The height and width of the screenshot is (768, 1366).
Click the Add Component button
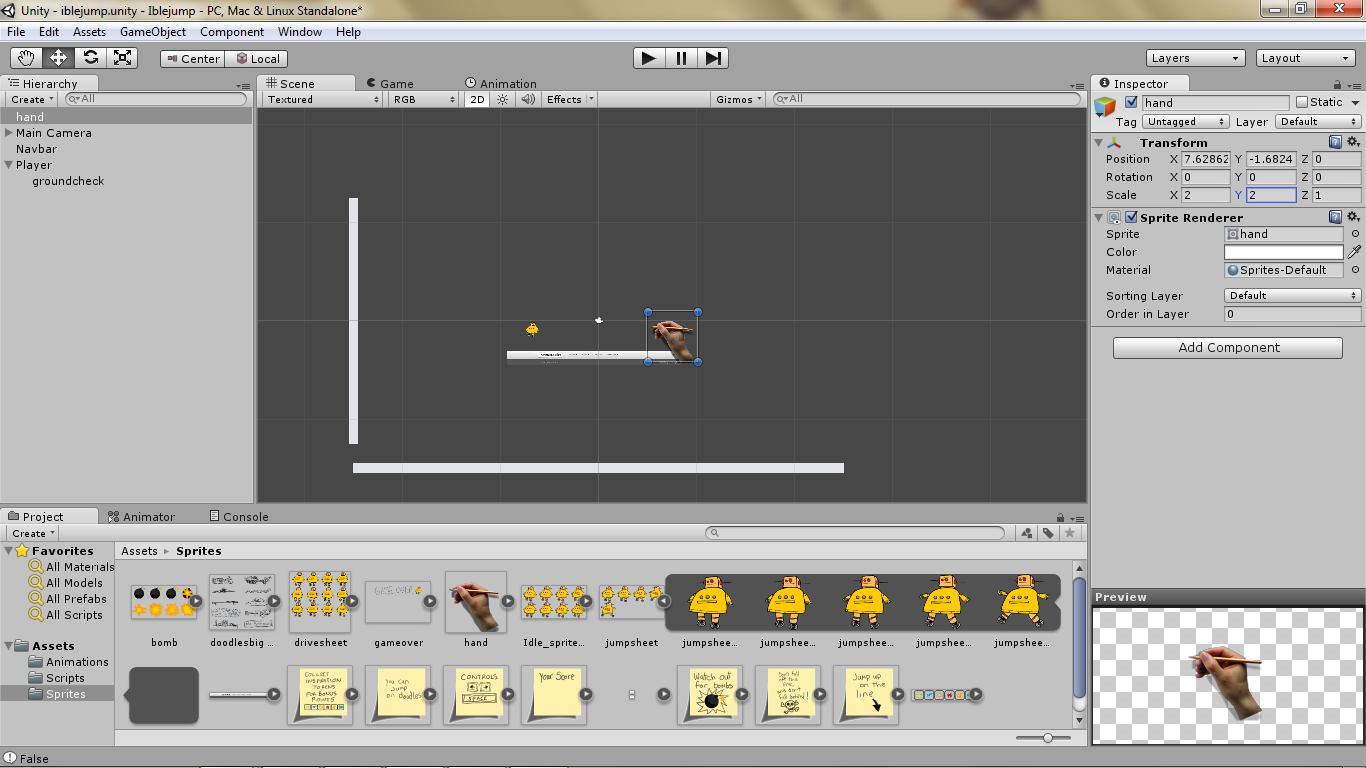point(1227,347)
